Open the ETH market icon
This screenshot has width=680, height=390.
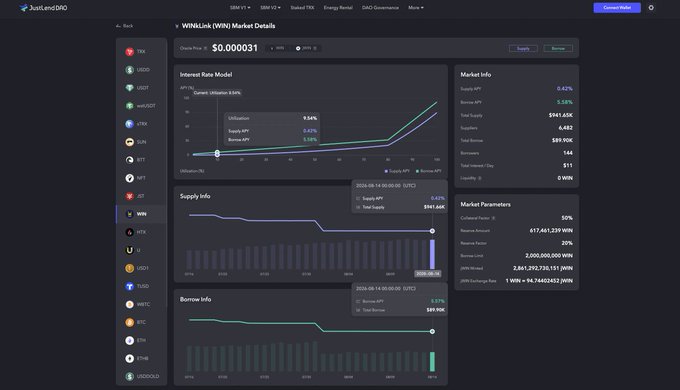(x=129, y=341)
